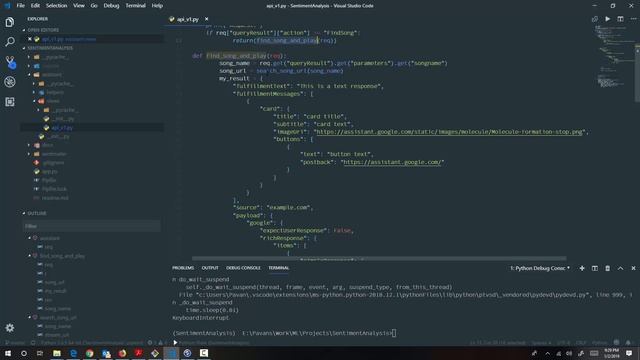
Task: Open test.py in the file tree
Action: (x=49, y=171)
